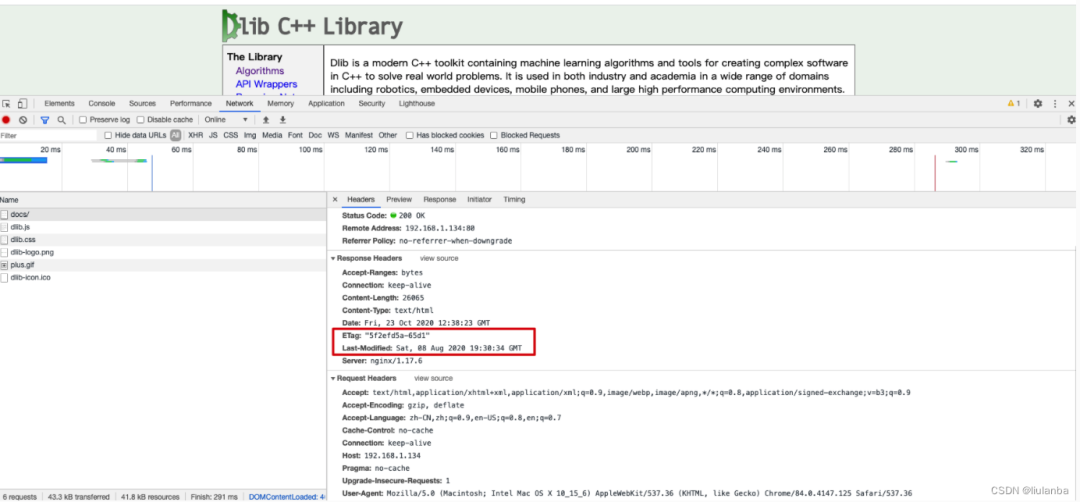Select the plus.gif request
This screenshot has width=1080, height=502.
tap(163, 265)
